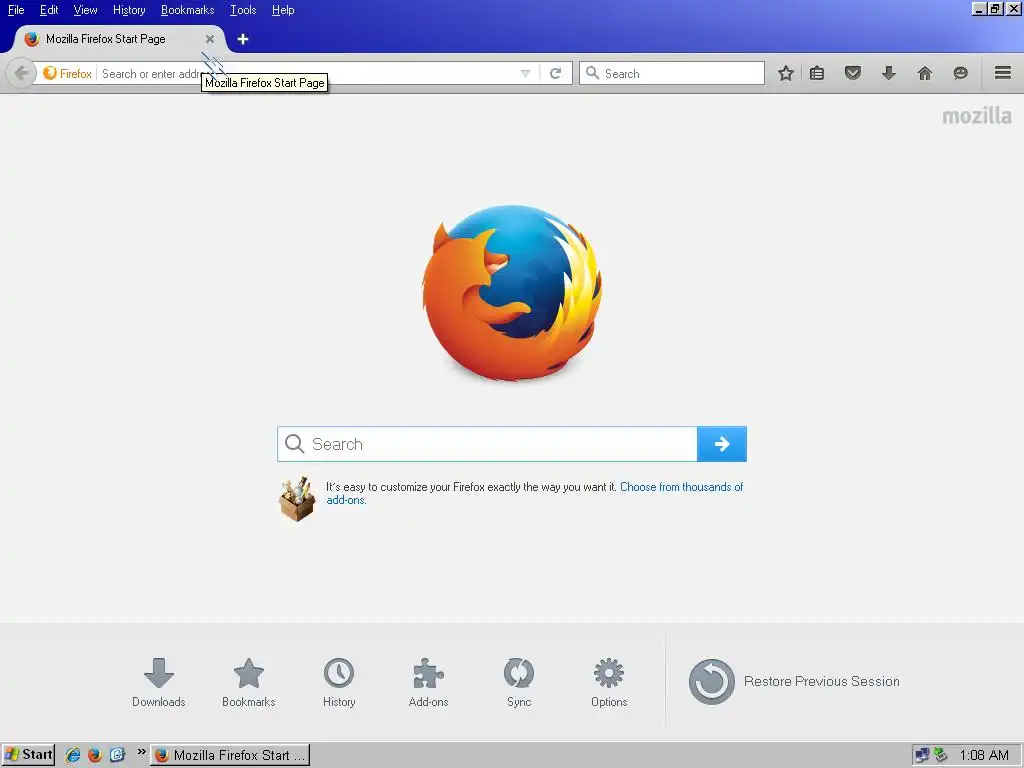This screenshot has width=1024, height=768.
Task: Bookmark this page with star icon
Action: pos(786,73)
